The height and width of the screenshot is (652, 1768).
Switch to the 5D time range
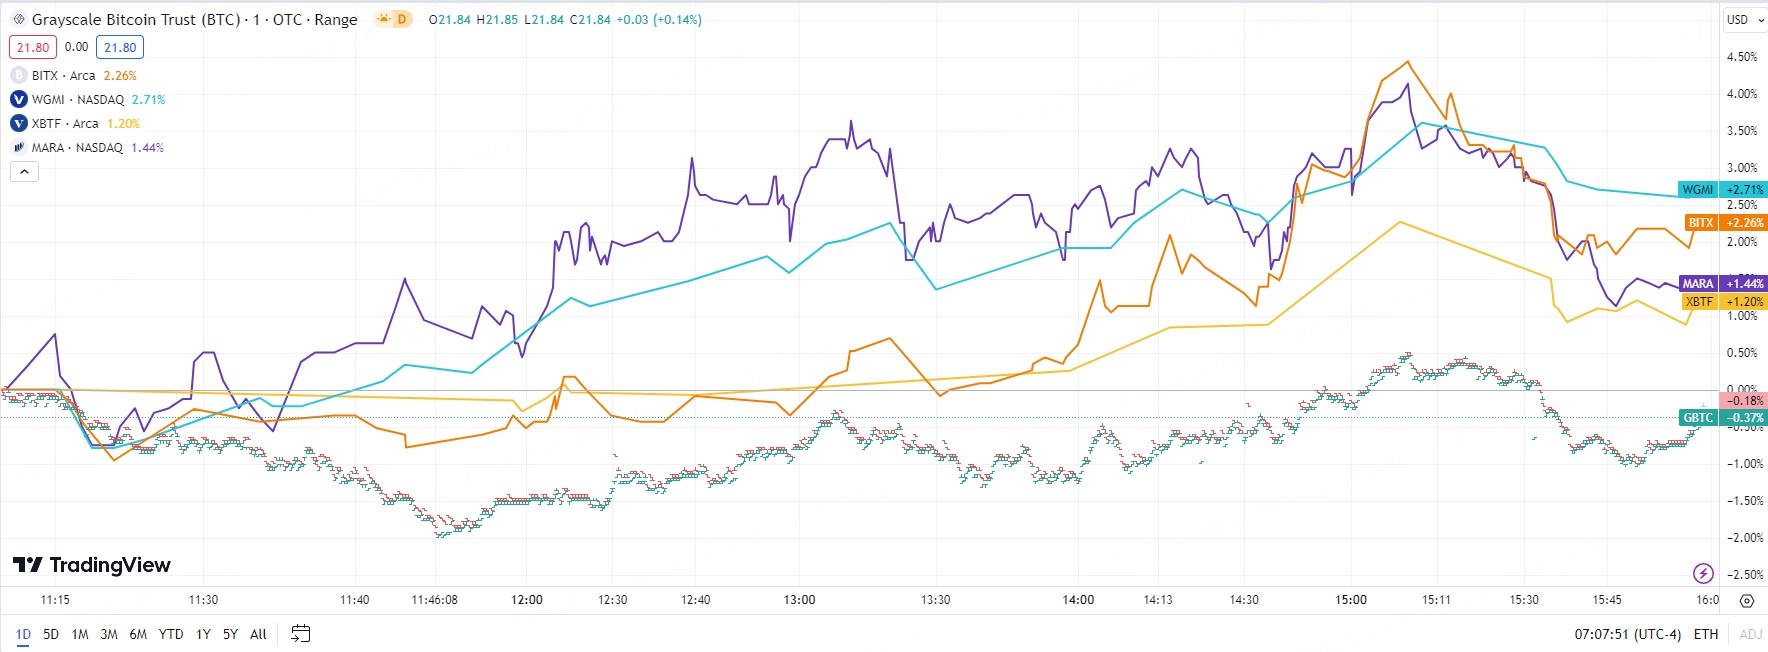coord(51,634)
